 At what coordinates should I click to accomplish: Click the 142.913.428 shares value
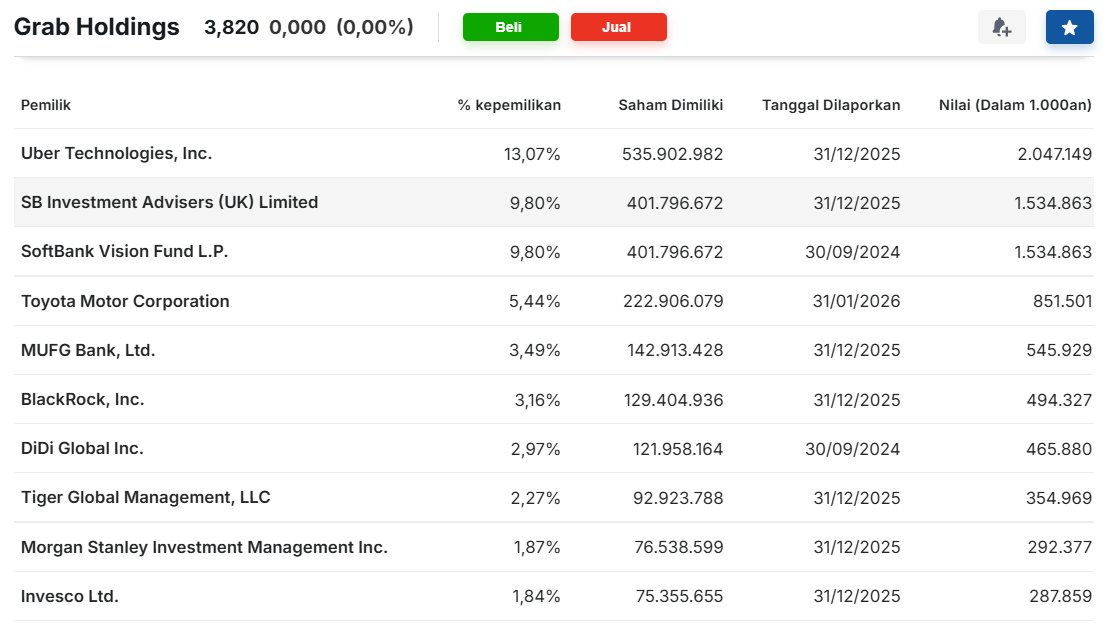tap(676, 350)
